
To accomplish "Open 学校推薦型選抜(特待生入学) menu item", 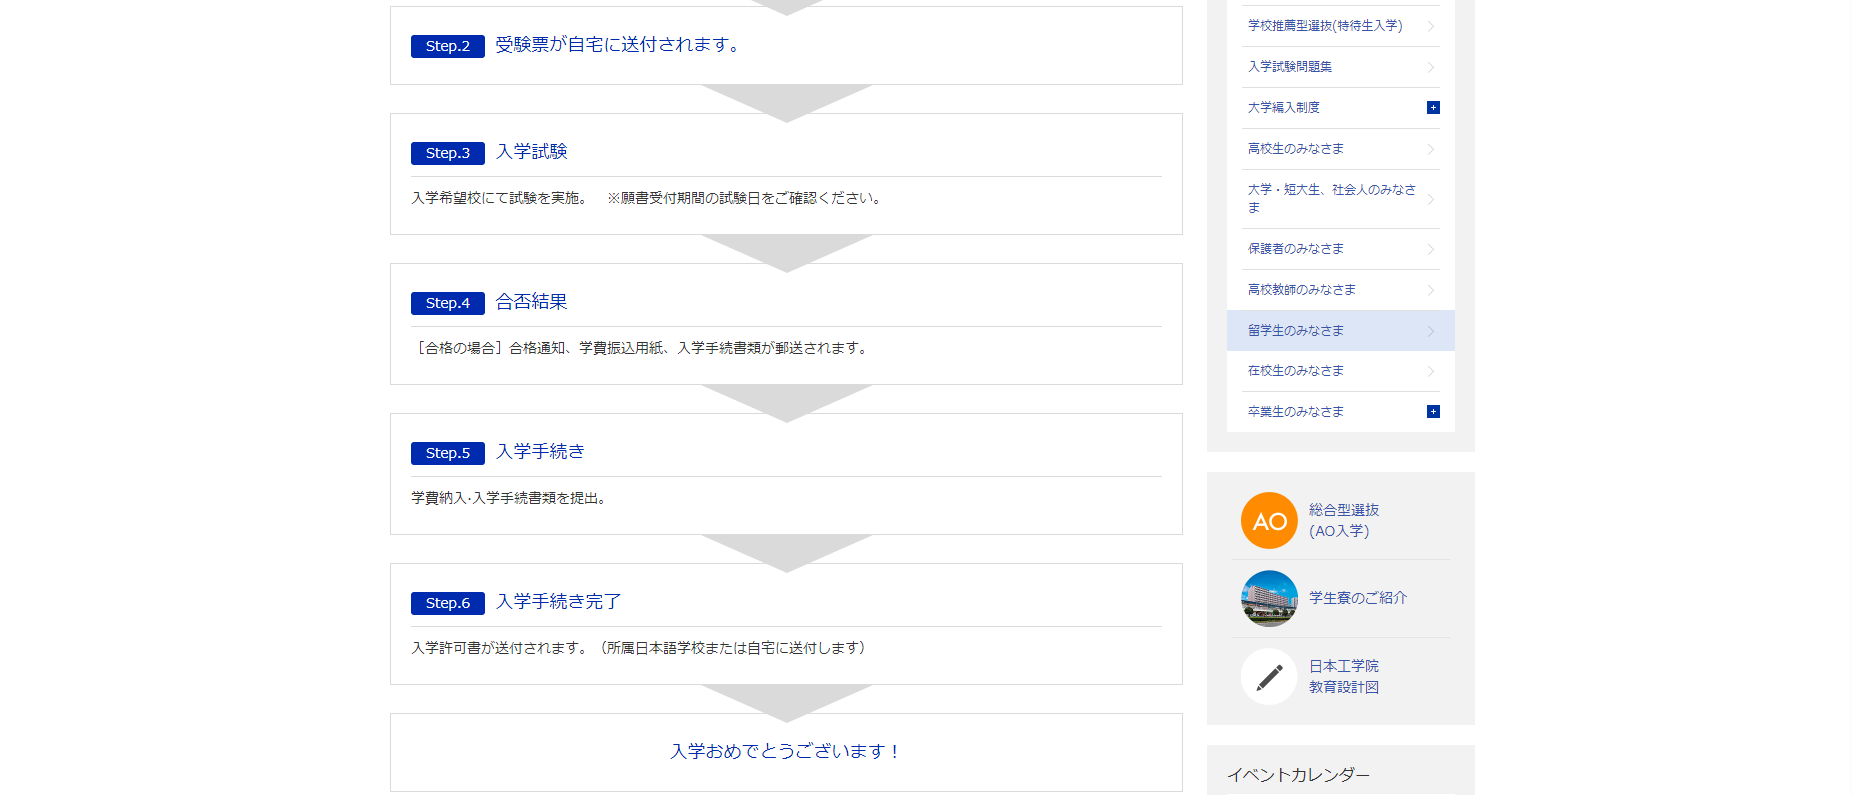I will pyautogui.click(x=1325, y=26).
